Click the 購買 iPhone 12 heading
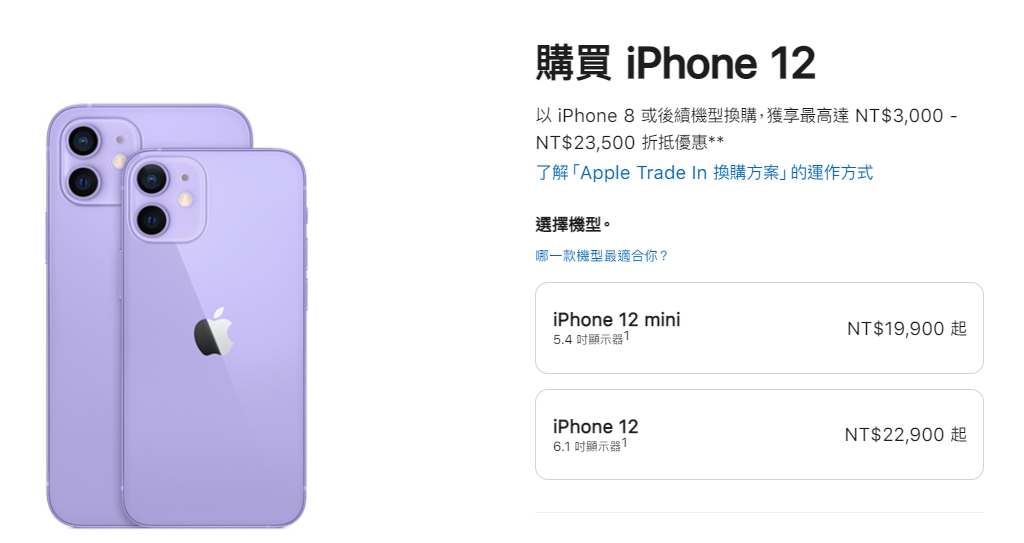Screen dimensions: 1024x543 pos(675,63)
